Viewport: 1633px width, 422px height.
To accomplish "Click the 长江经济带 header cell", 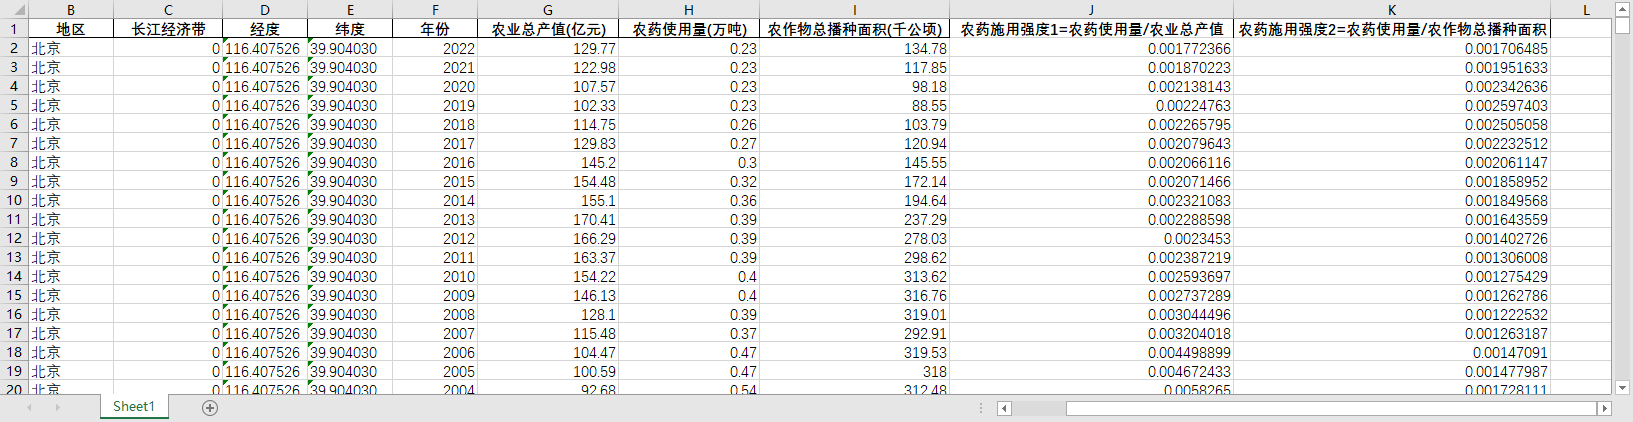I will pos(168,29).
